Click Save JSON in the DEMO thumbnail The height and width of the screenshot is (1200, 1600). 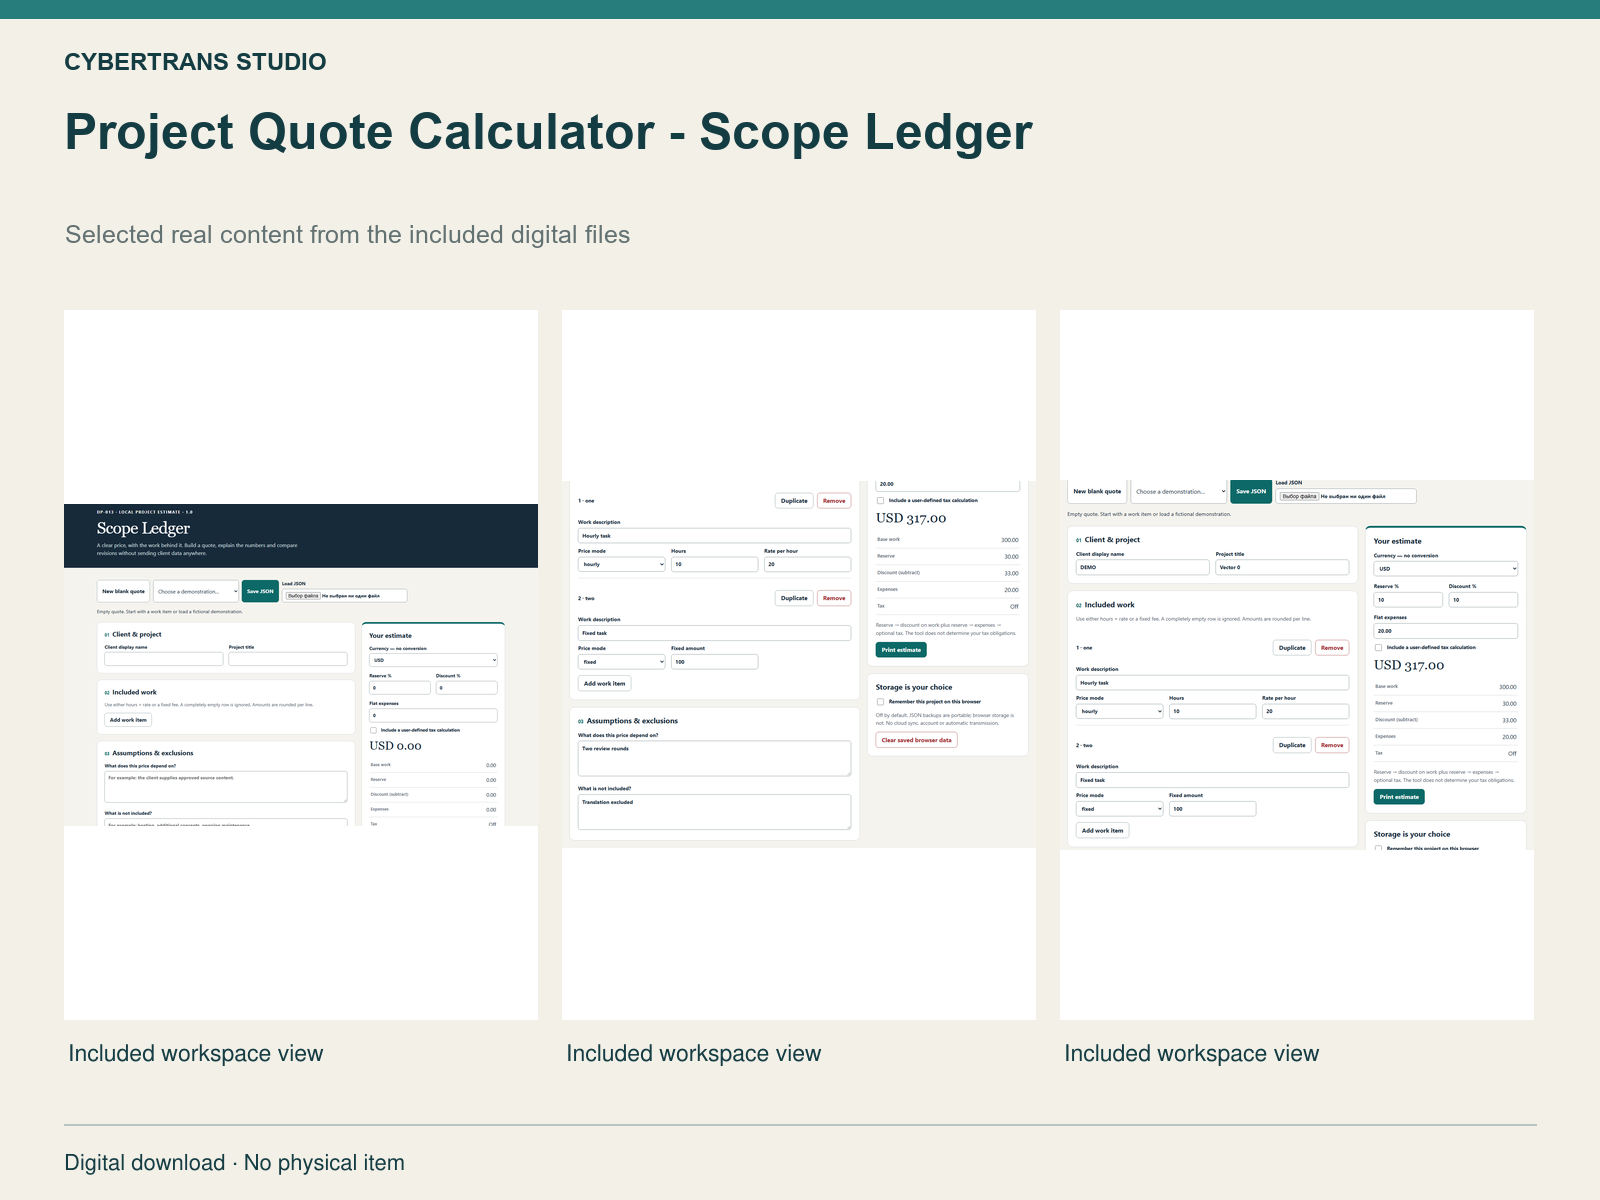click(x=1251, y=491)
